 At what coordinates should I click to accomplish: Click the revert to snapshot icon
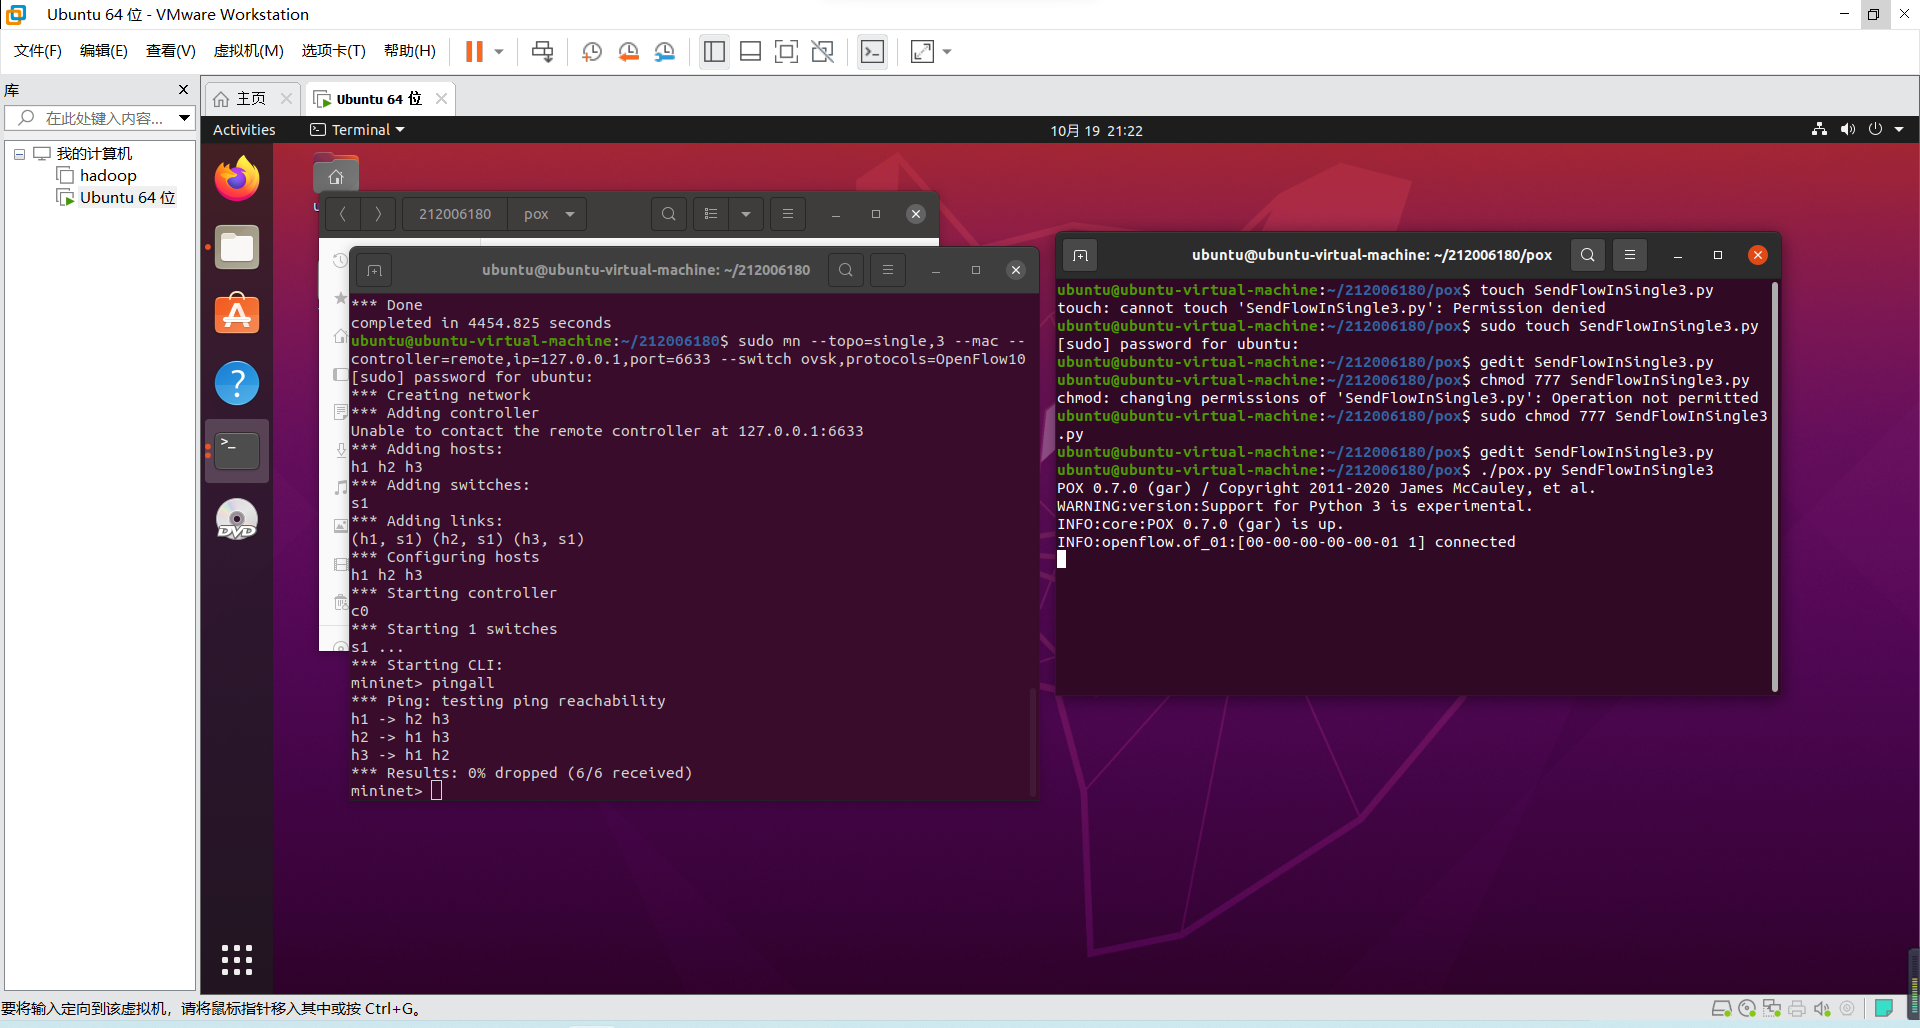coord(628,52)
